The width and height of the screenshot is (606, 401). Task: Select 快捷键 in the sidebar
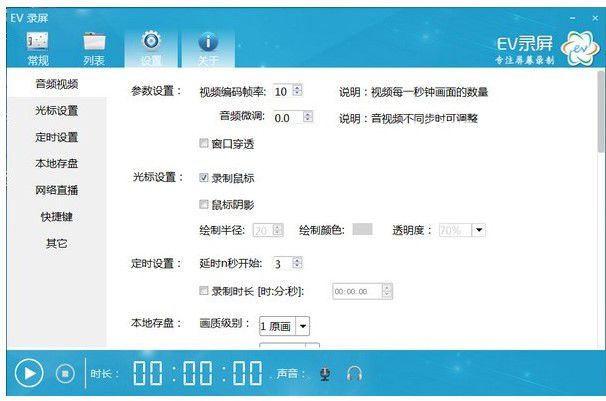[x=57, y=217]
